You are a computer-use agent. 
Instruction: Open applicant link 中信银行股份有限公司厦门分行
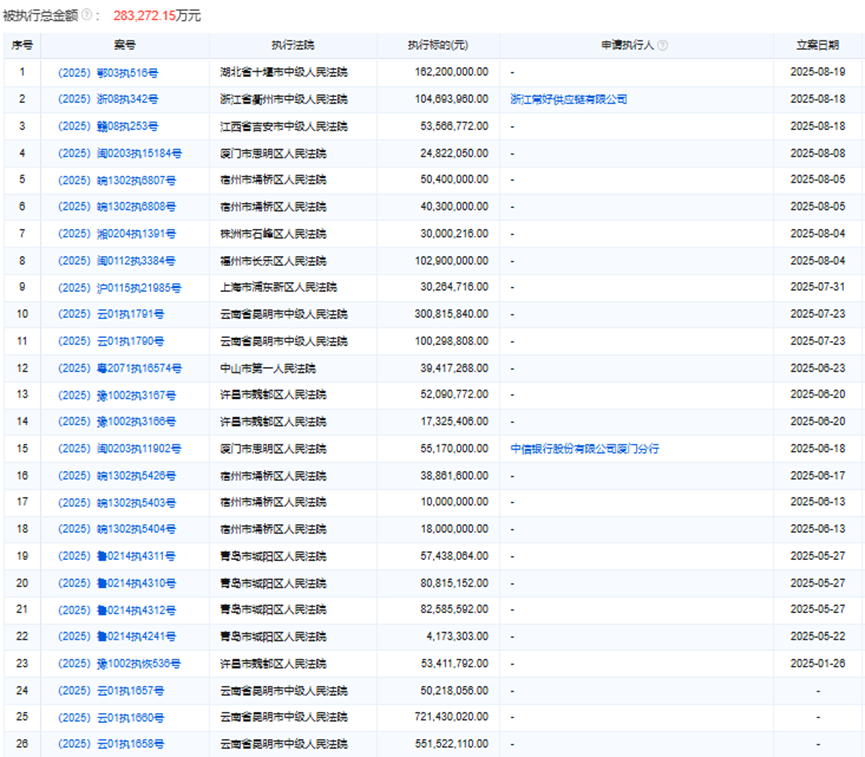(584, 449)
